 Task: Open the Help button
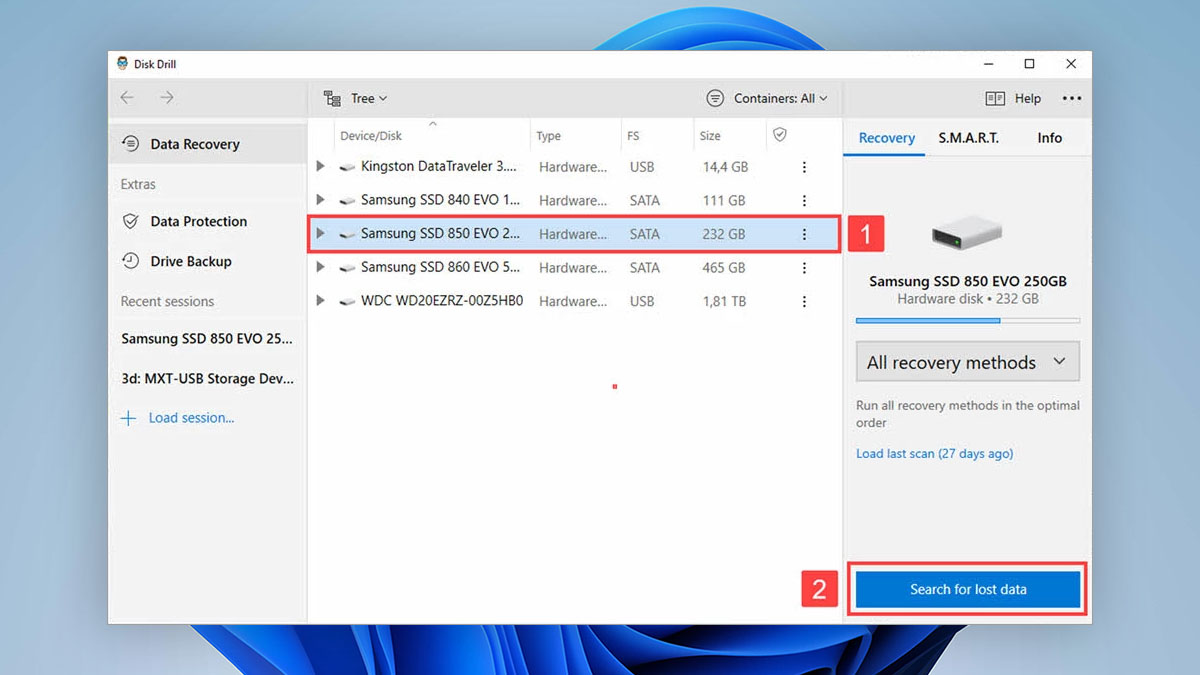point(1013,98)
